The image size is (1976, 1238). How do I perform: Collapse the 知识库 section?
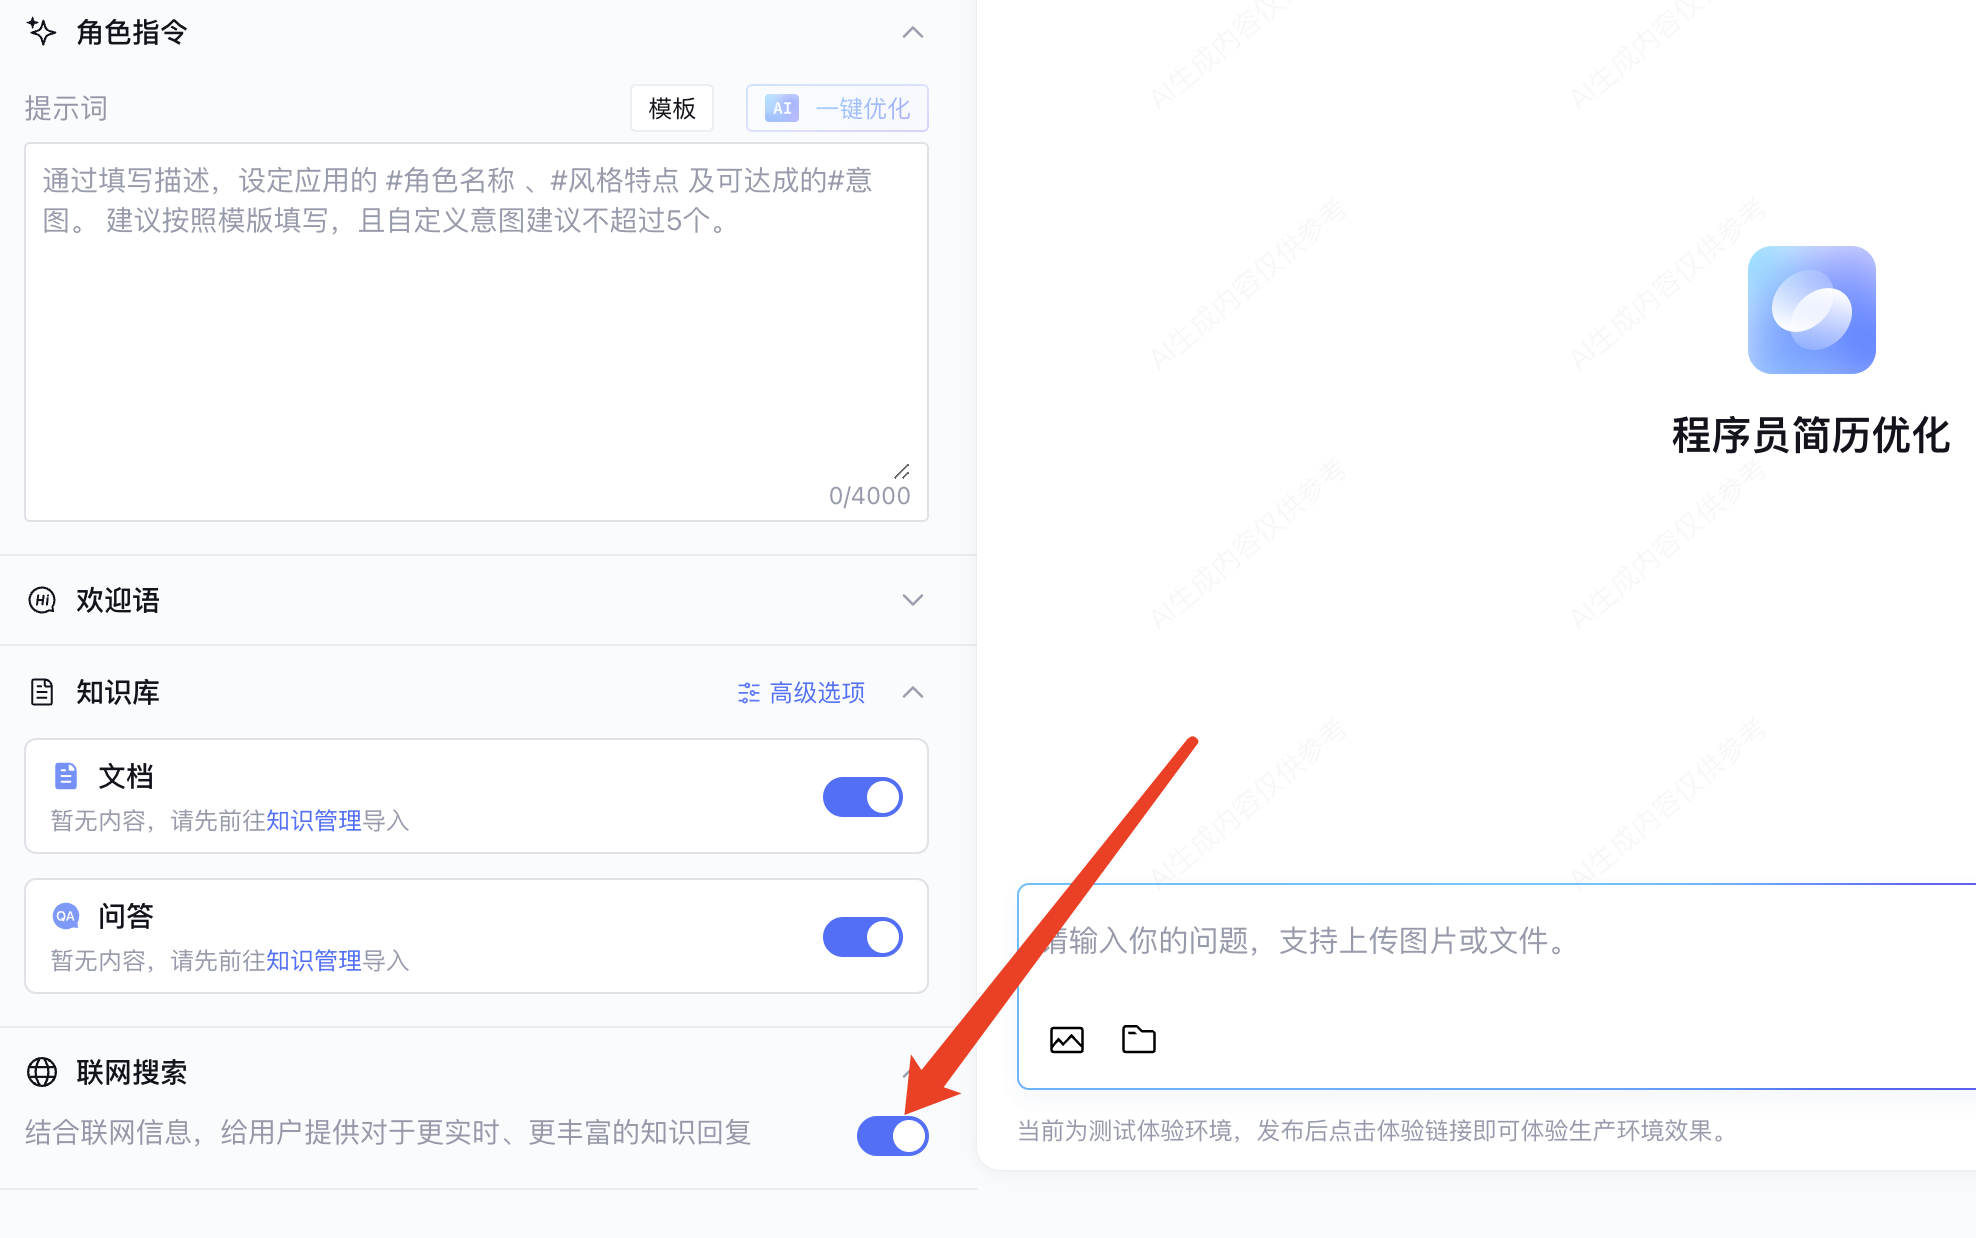coord(912,692)
